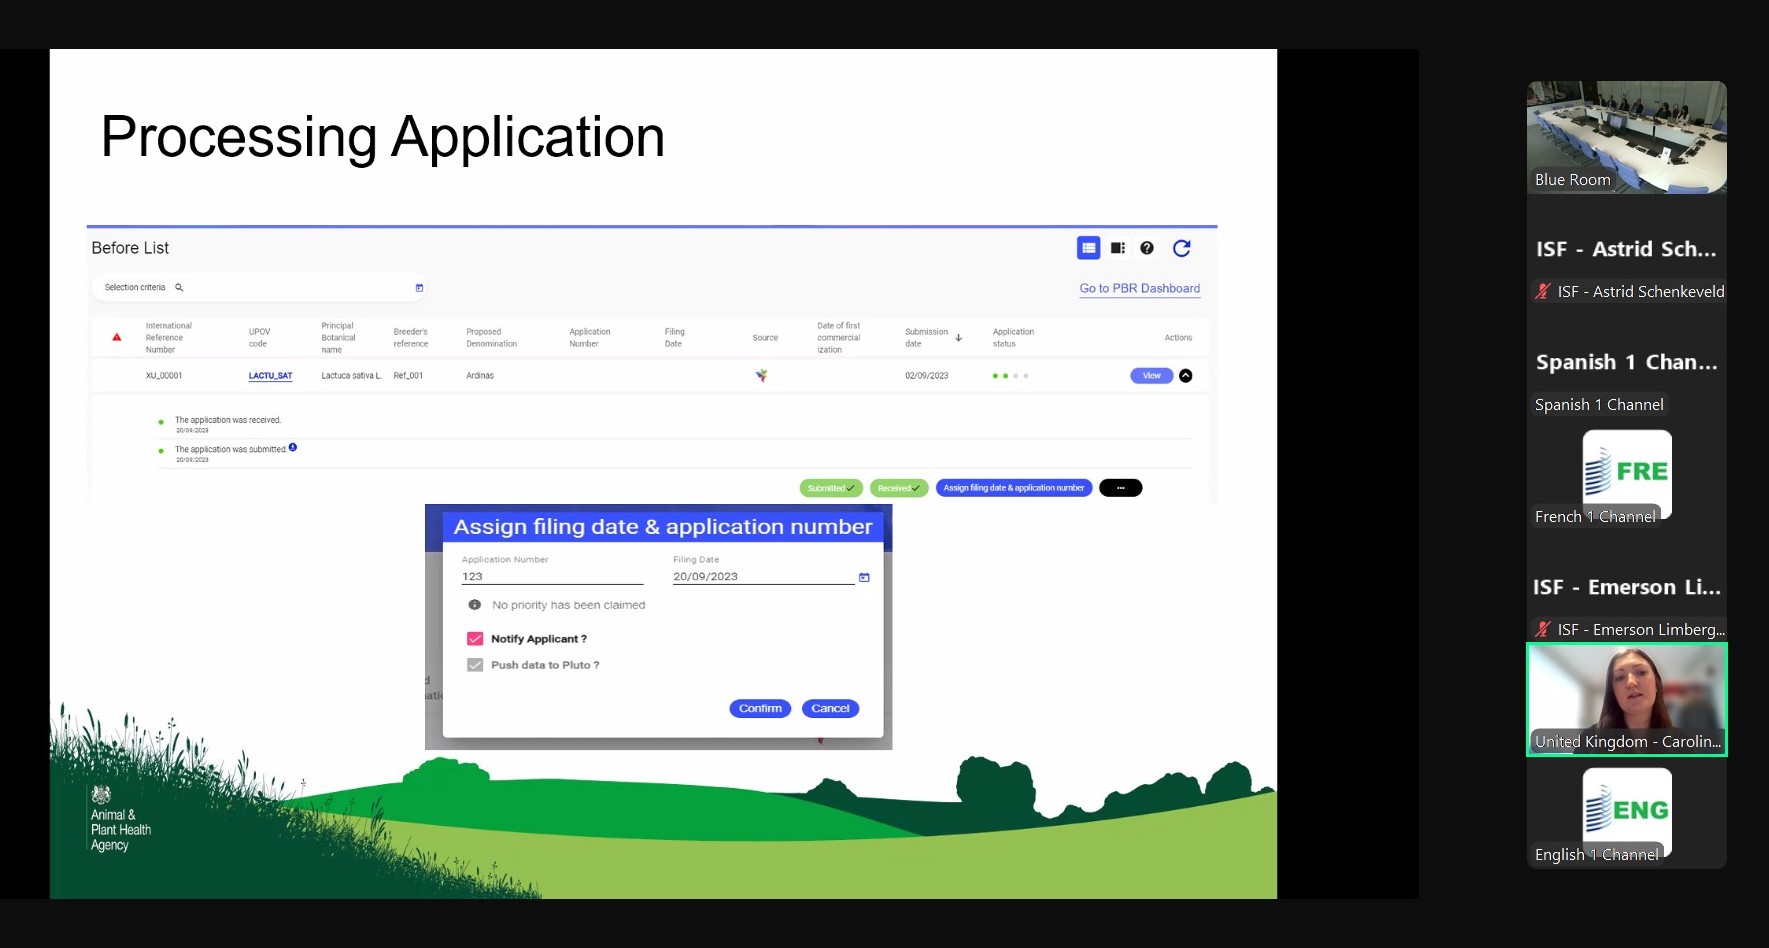
Task: Open the black more options button
Action: [x=1120, y=488]
